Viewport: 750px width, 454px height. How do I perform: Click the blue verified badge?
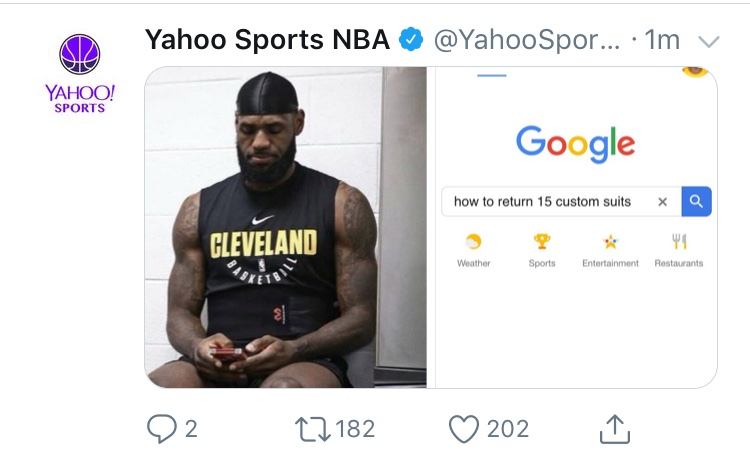pyautogui.click(x=411, y=40)
